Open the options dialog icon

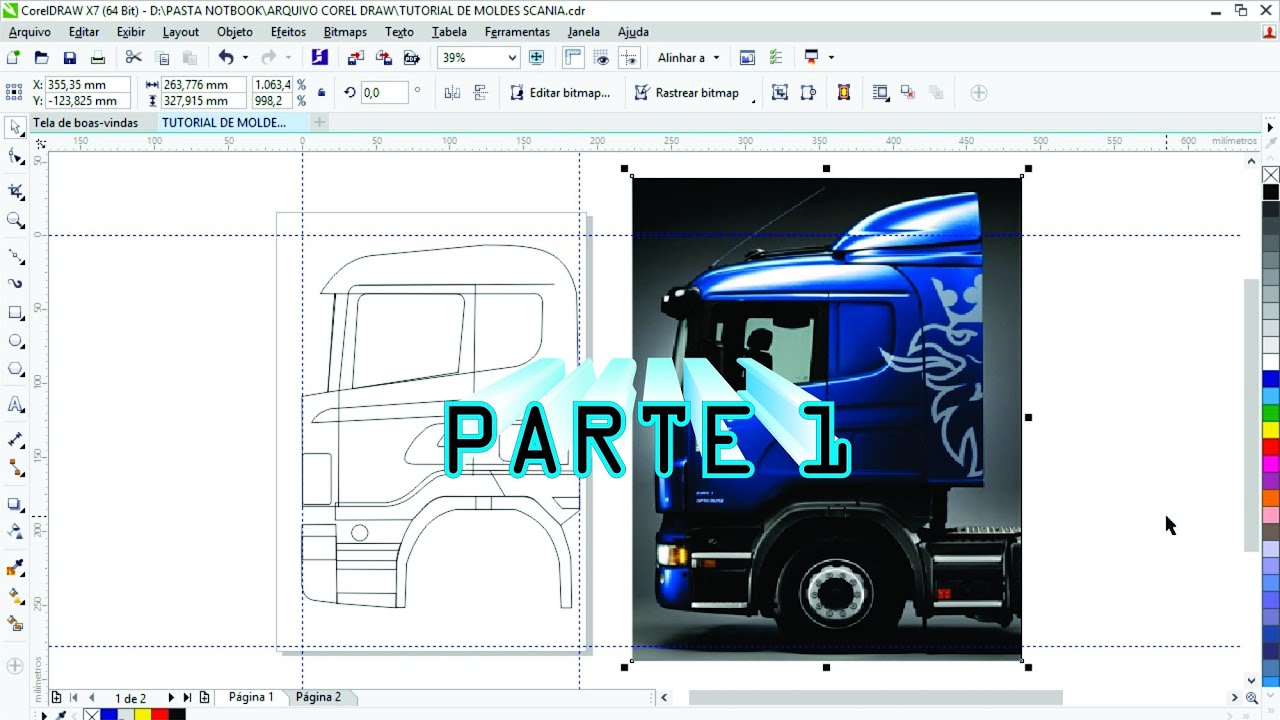(x=775, y=58)
